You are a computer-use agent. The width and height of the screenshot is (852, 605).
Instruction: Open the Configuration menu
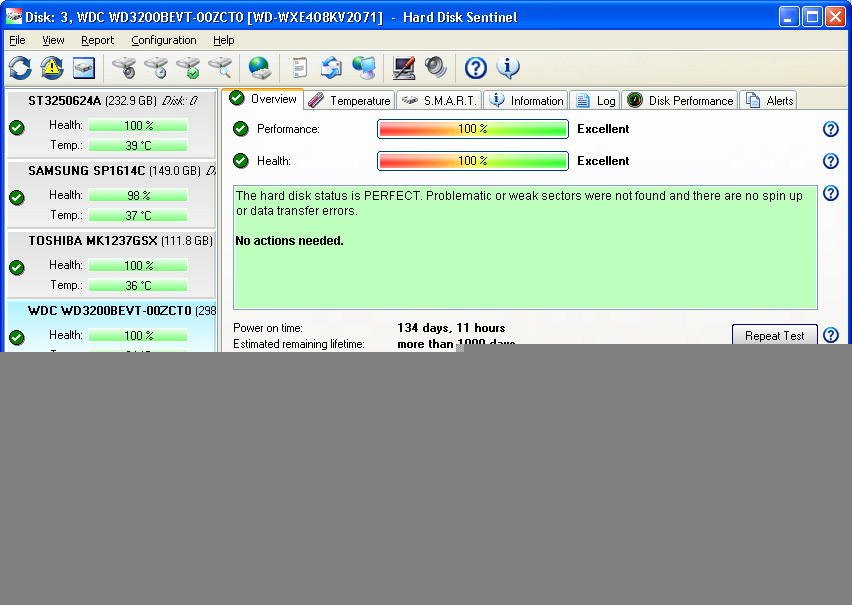[x=163, y=40]
